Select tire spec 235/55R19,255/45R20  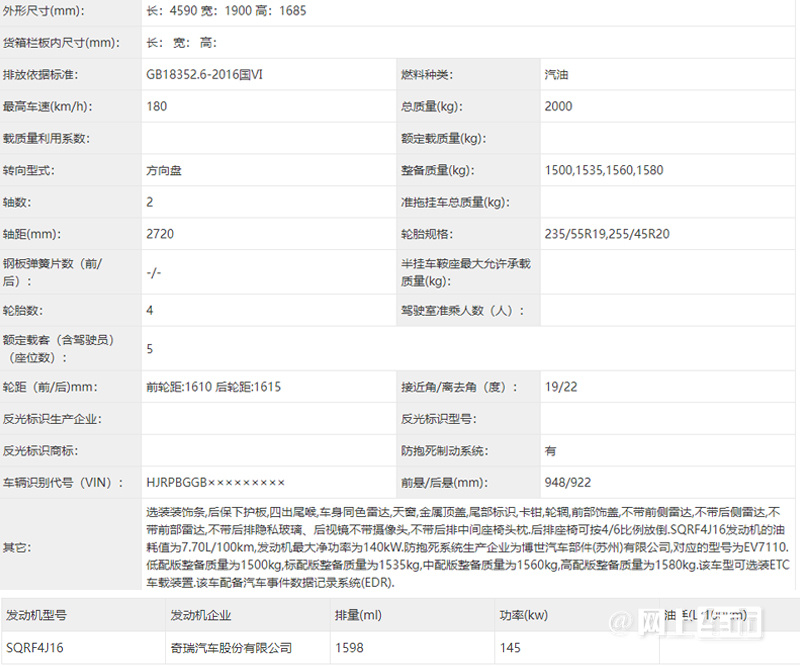click(607, 234)
